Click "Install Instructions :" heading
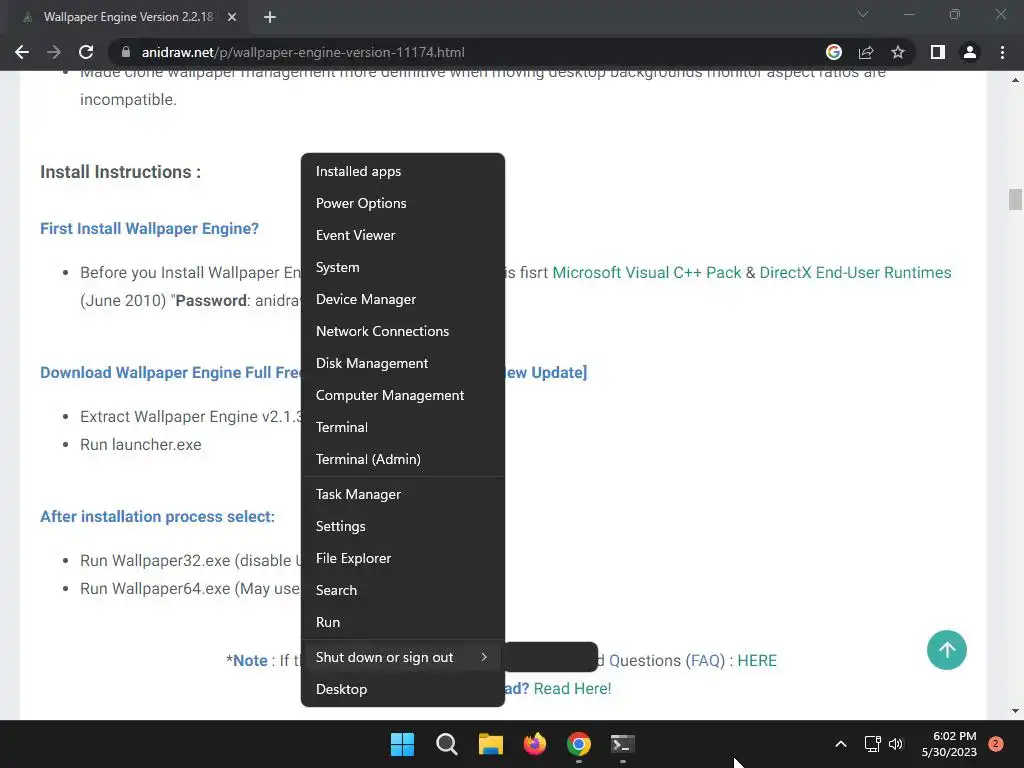Viewport: 1024px width, 768px height. [120, 172]
